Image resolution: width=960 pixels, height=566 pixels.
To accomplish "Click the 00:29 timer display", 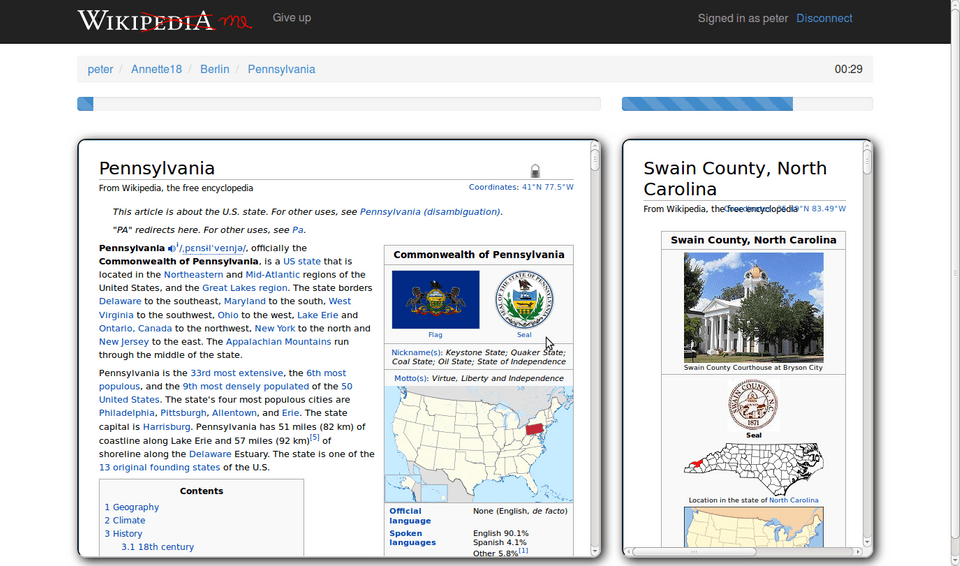I will click(849, 69).
